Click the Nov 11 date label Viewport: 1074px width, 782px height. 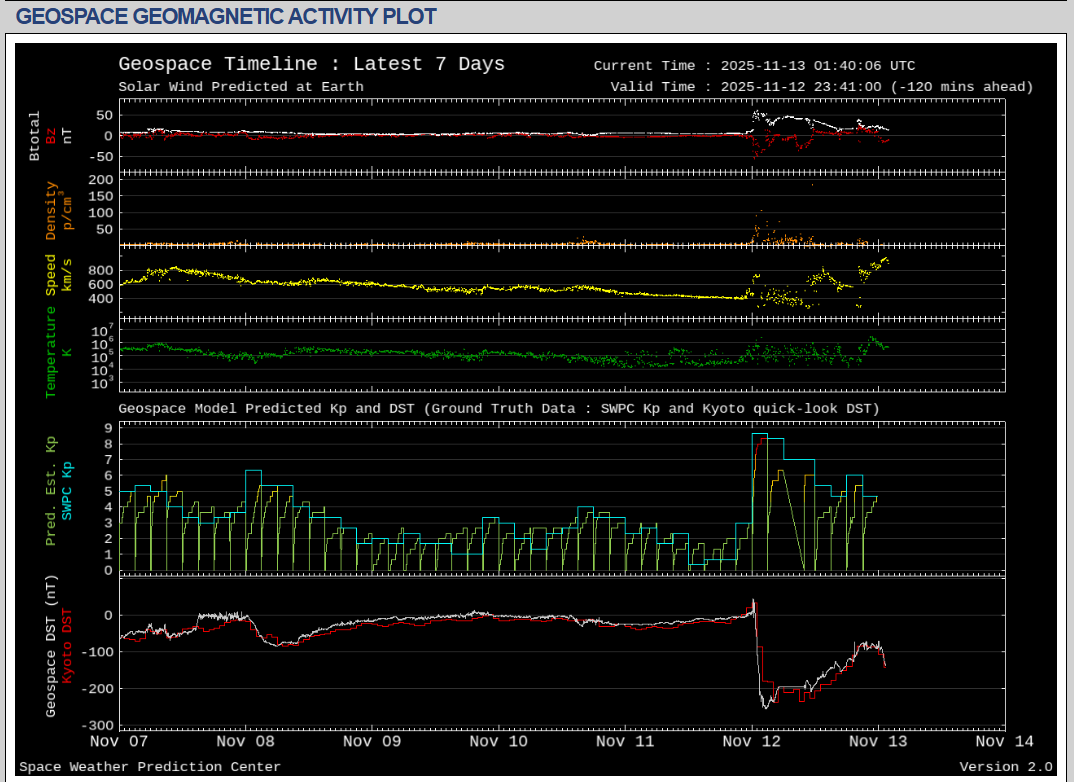pyautogui.click(x=624, y=741)
